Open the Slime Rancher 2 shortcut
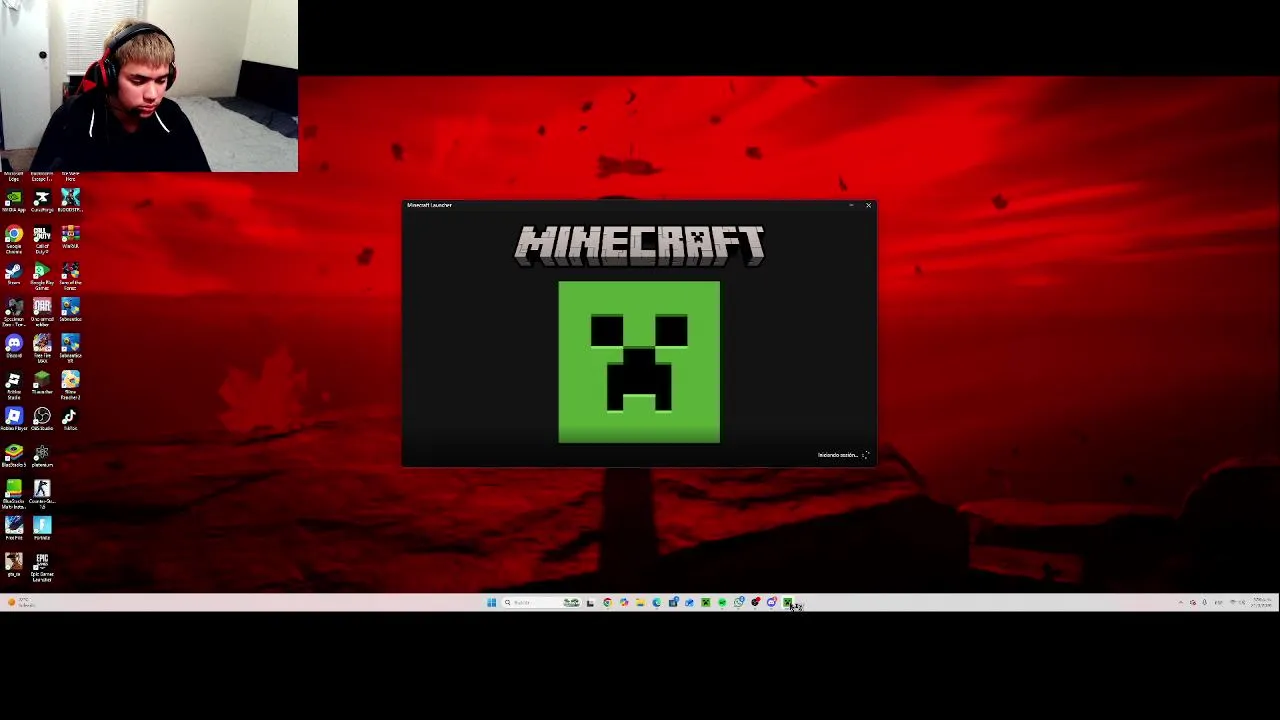The width and height of the screenshot is (1280, 720). (70, 385)
